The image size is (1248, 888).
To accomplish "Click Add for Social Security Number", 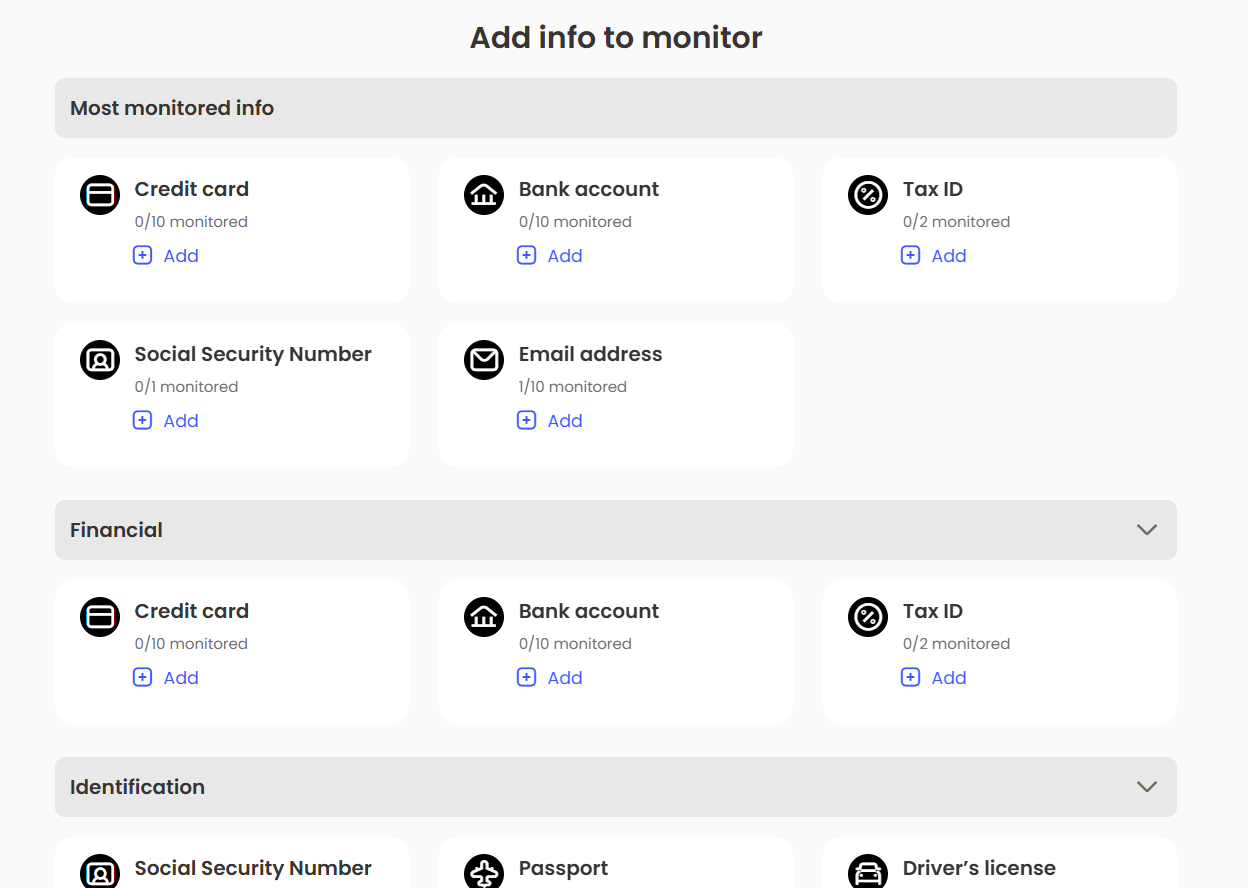I will (180, 421).
